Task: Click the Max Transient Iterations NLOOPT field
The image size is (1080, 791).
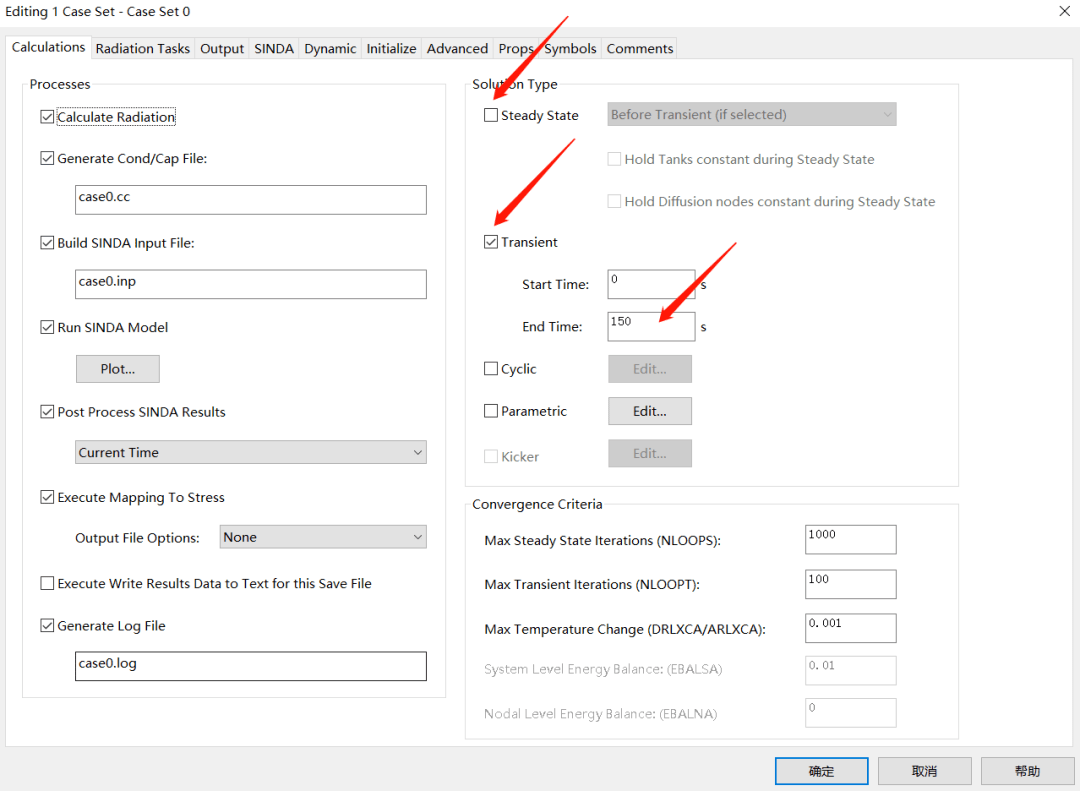Action: (851, 584)
